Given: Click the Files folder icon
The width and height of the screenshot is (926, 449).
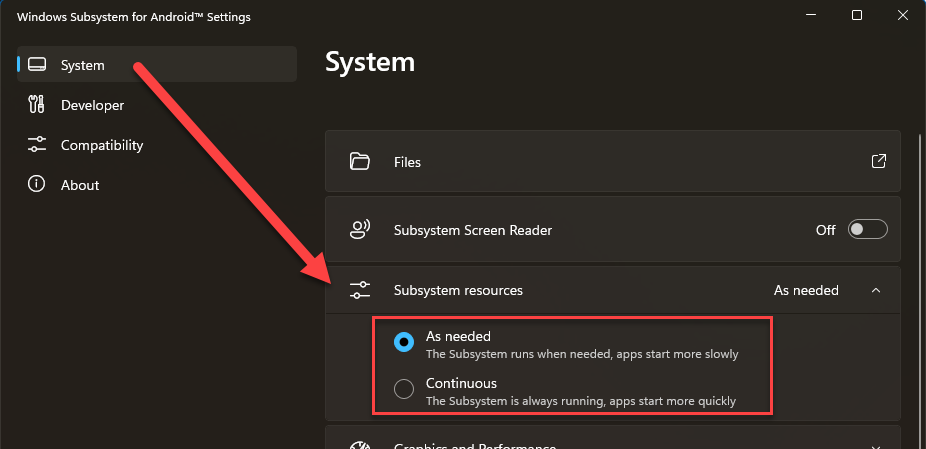Looking at the screenshot, I should pyautogui.click(x=360, y=162).
